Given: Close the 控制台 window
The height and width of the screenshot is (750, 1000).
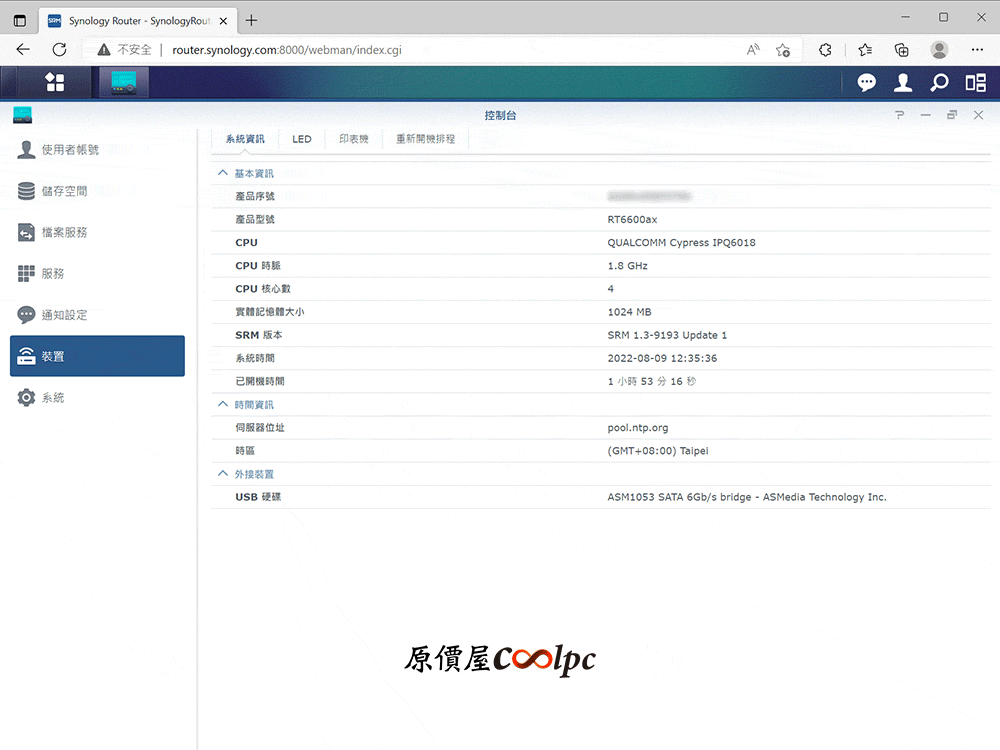Looking at the screenshot, I should tap(978, 115).
